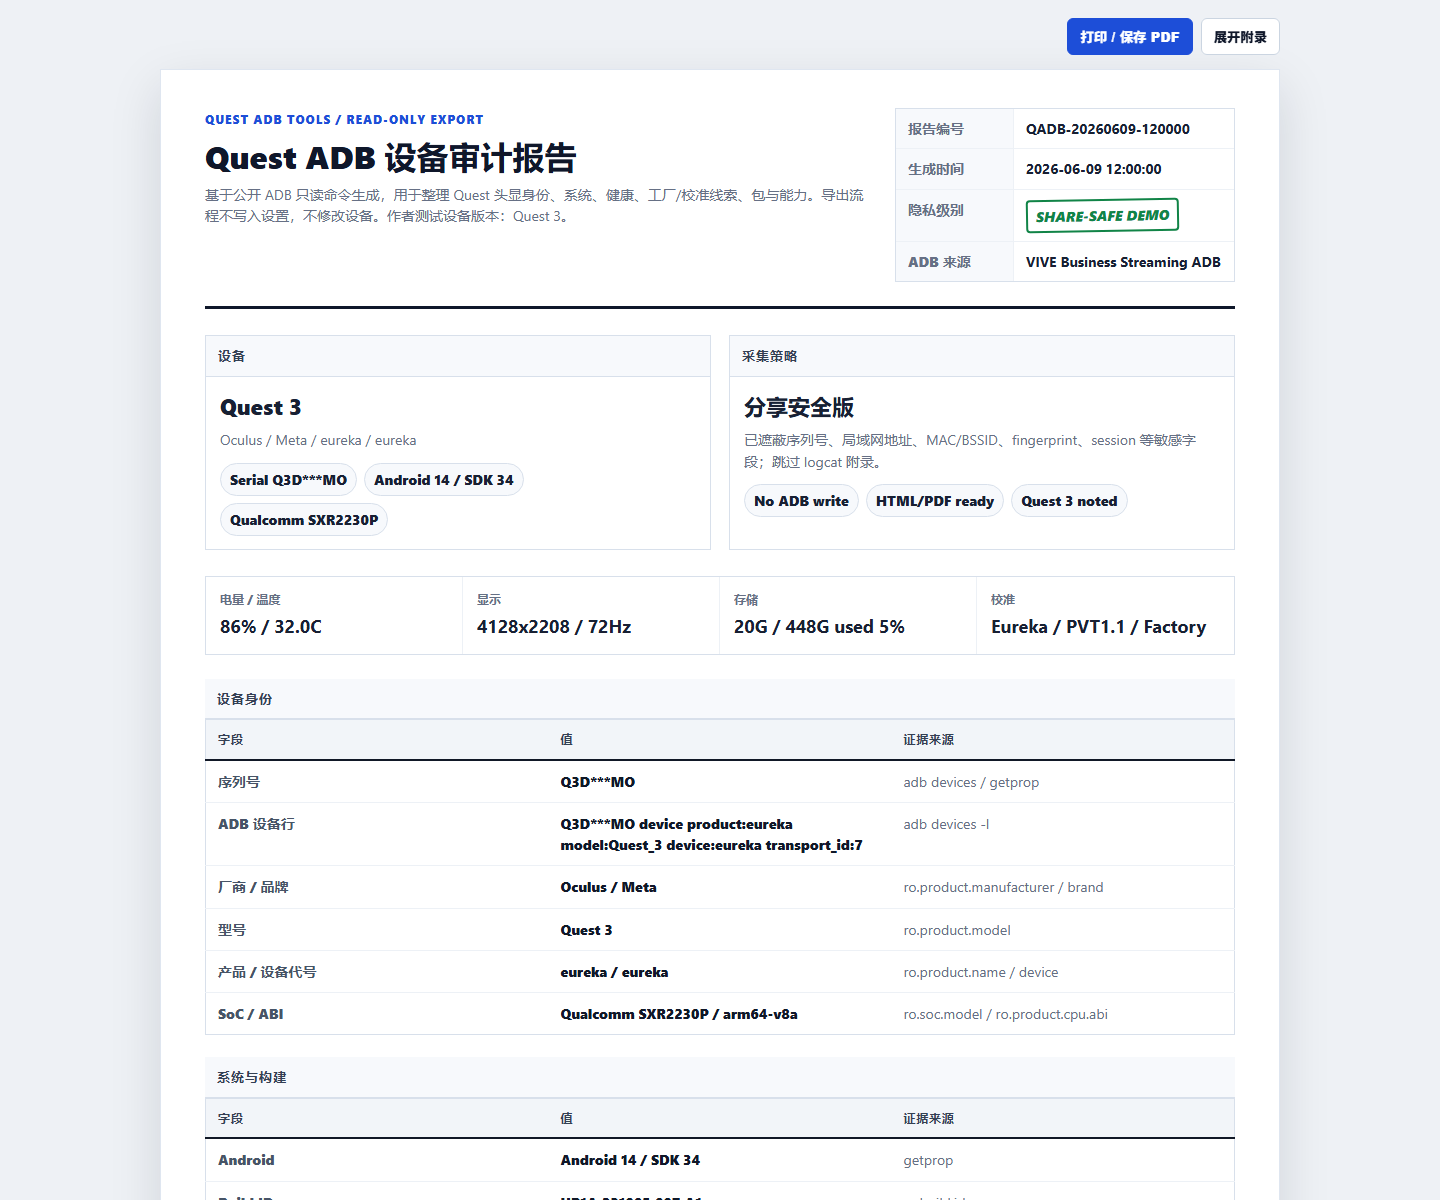
Task: Click the 采集策略 card header
Action: tap(982, 356)
